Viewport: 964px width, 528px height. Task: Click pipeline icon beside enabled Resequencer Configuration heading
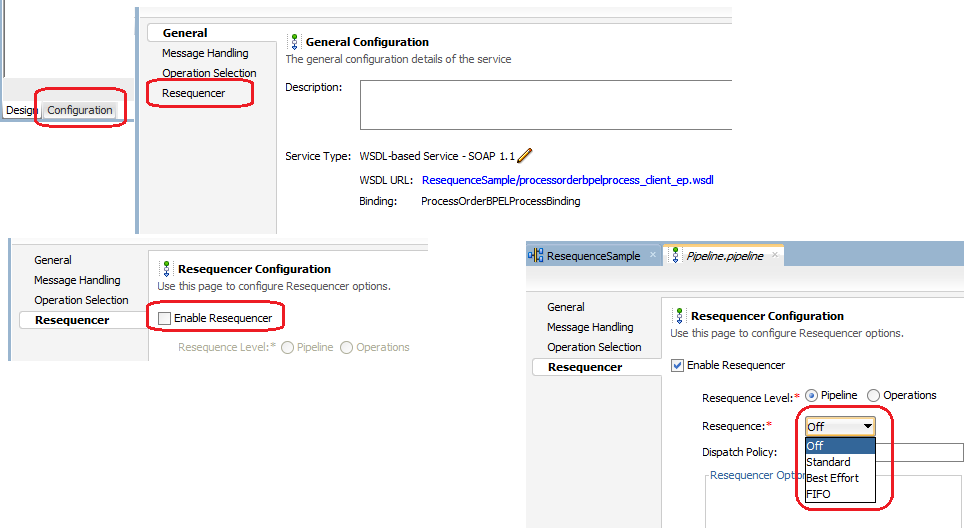679,316
